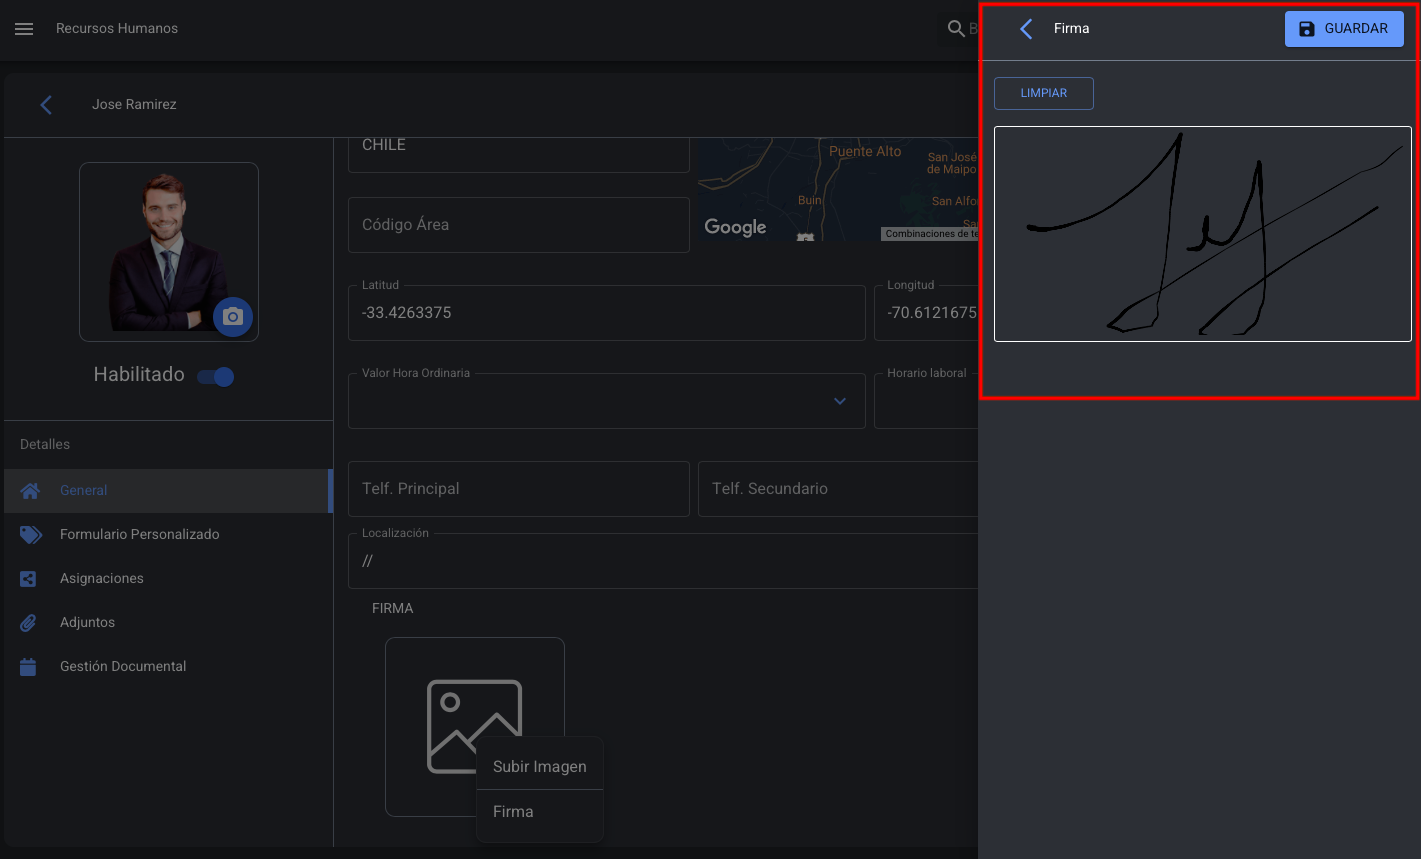Open the Horario laboral dropdown
Image resolution: width=1421 pixels, height=859 pixels.
click(x=925, y=401)
